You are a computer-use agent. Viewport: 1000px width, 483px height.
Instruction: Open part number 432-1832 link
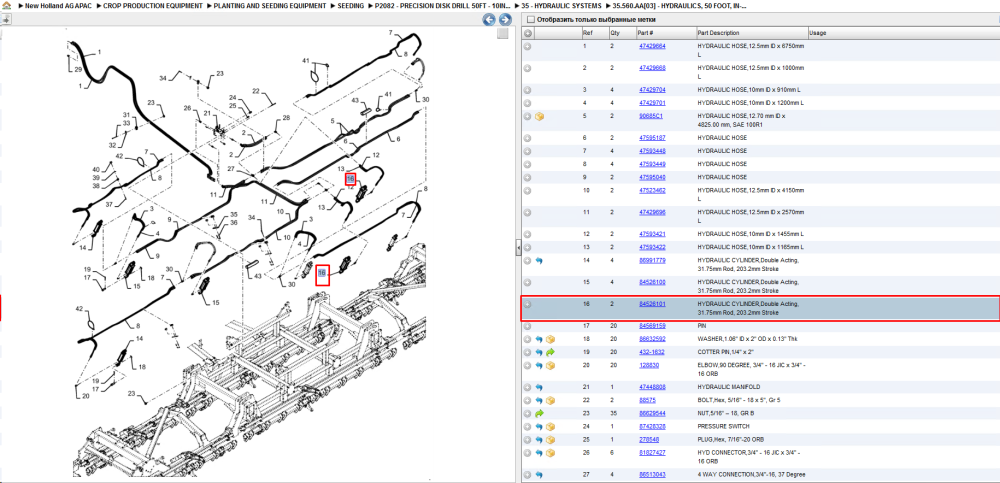coord(650,352)
